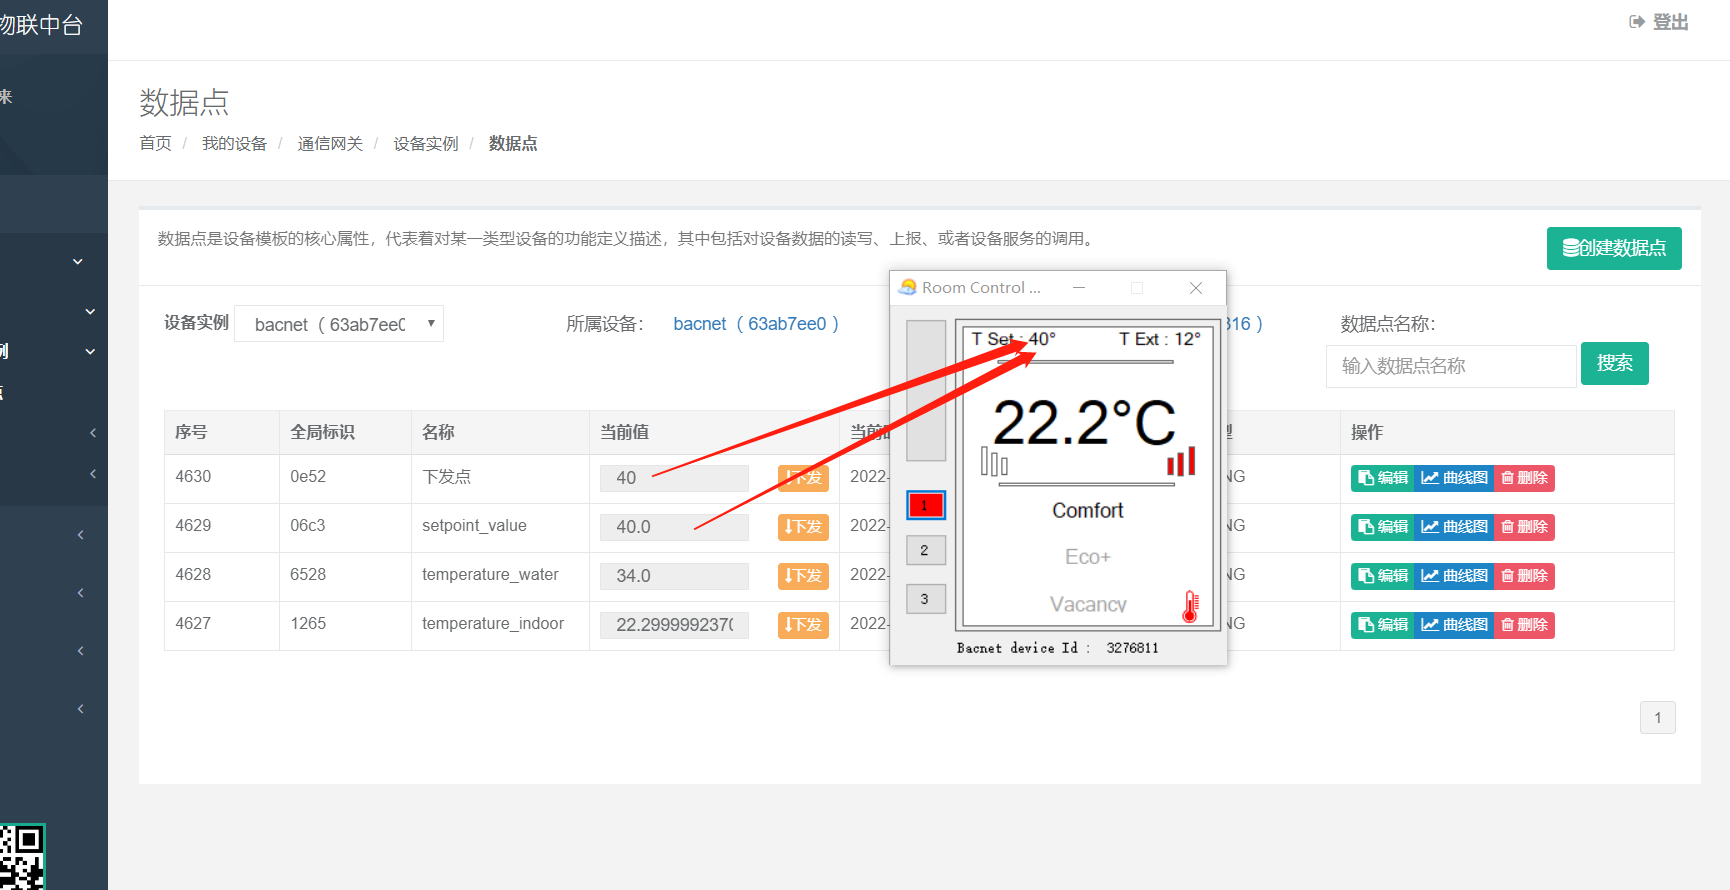Screen dimensions: 1730x890
Task: Open 曲线图 chart for setpoint_value row
Action: point(1454,527)
